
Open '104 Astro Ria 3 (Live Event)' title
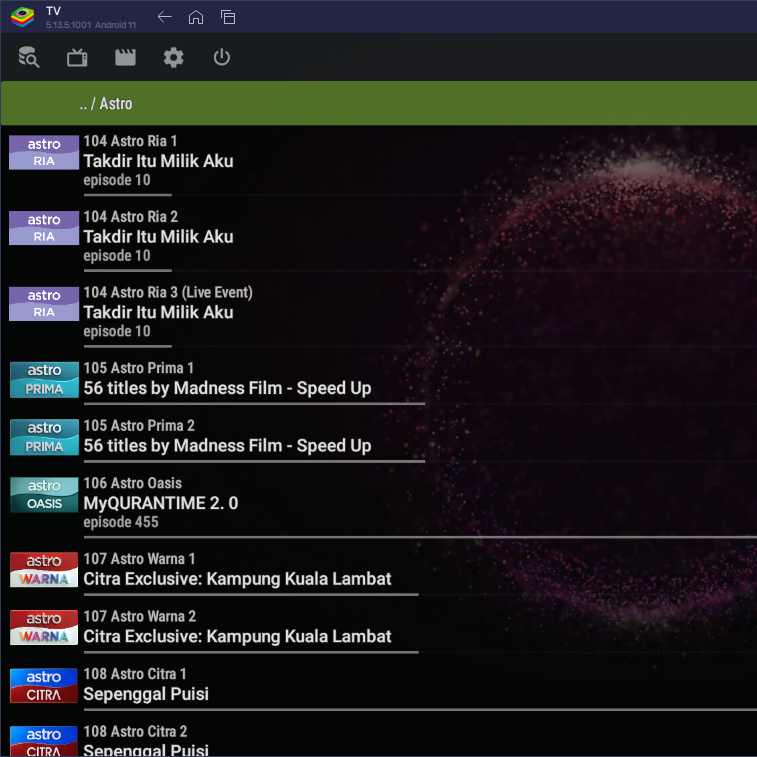click(168, 293)
